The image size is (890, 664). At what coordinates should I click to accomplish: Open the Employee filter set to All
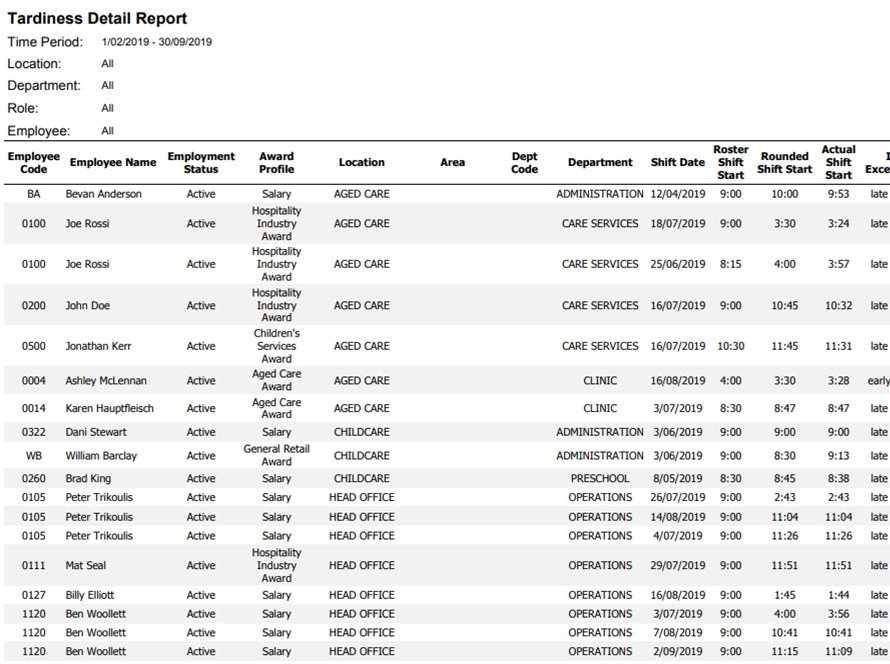(x=107, y=130)
